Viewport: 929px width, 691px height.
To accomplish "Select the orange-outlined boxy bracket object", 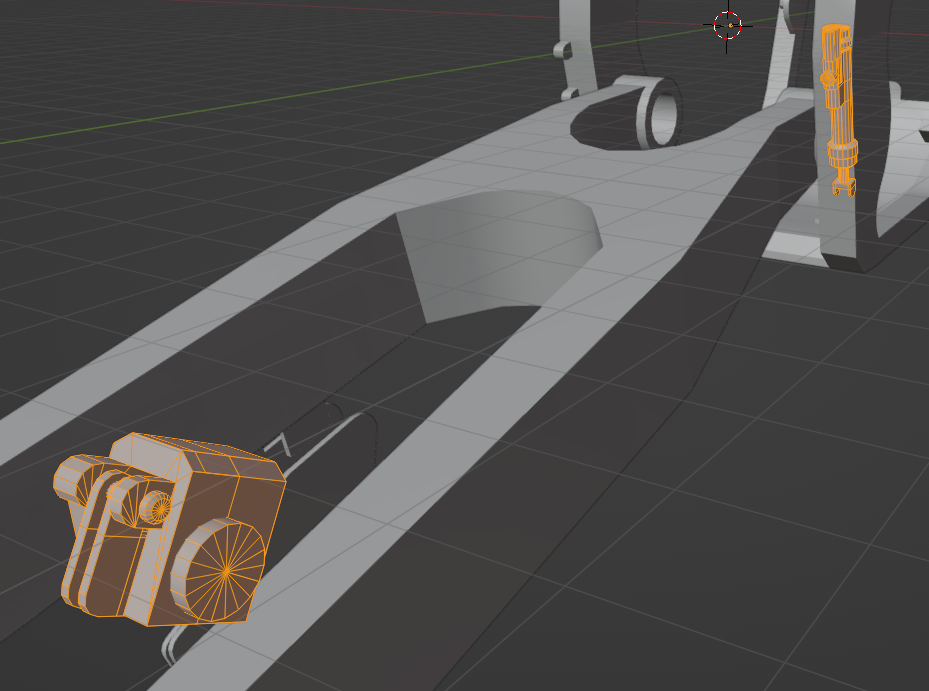I will (x=169, y=529).
